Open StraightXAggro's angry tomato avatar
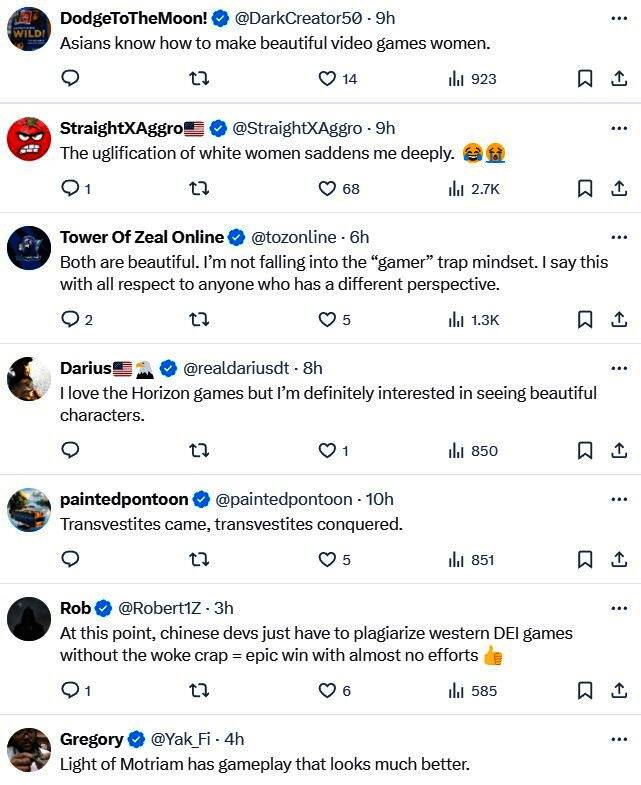The width and height of the screenshot is (641, 785). 29,138
